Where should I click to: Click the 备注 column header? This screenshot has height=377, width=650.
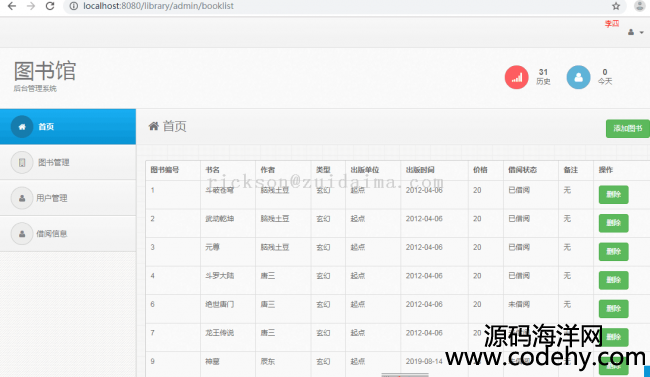coord(570,170)
